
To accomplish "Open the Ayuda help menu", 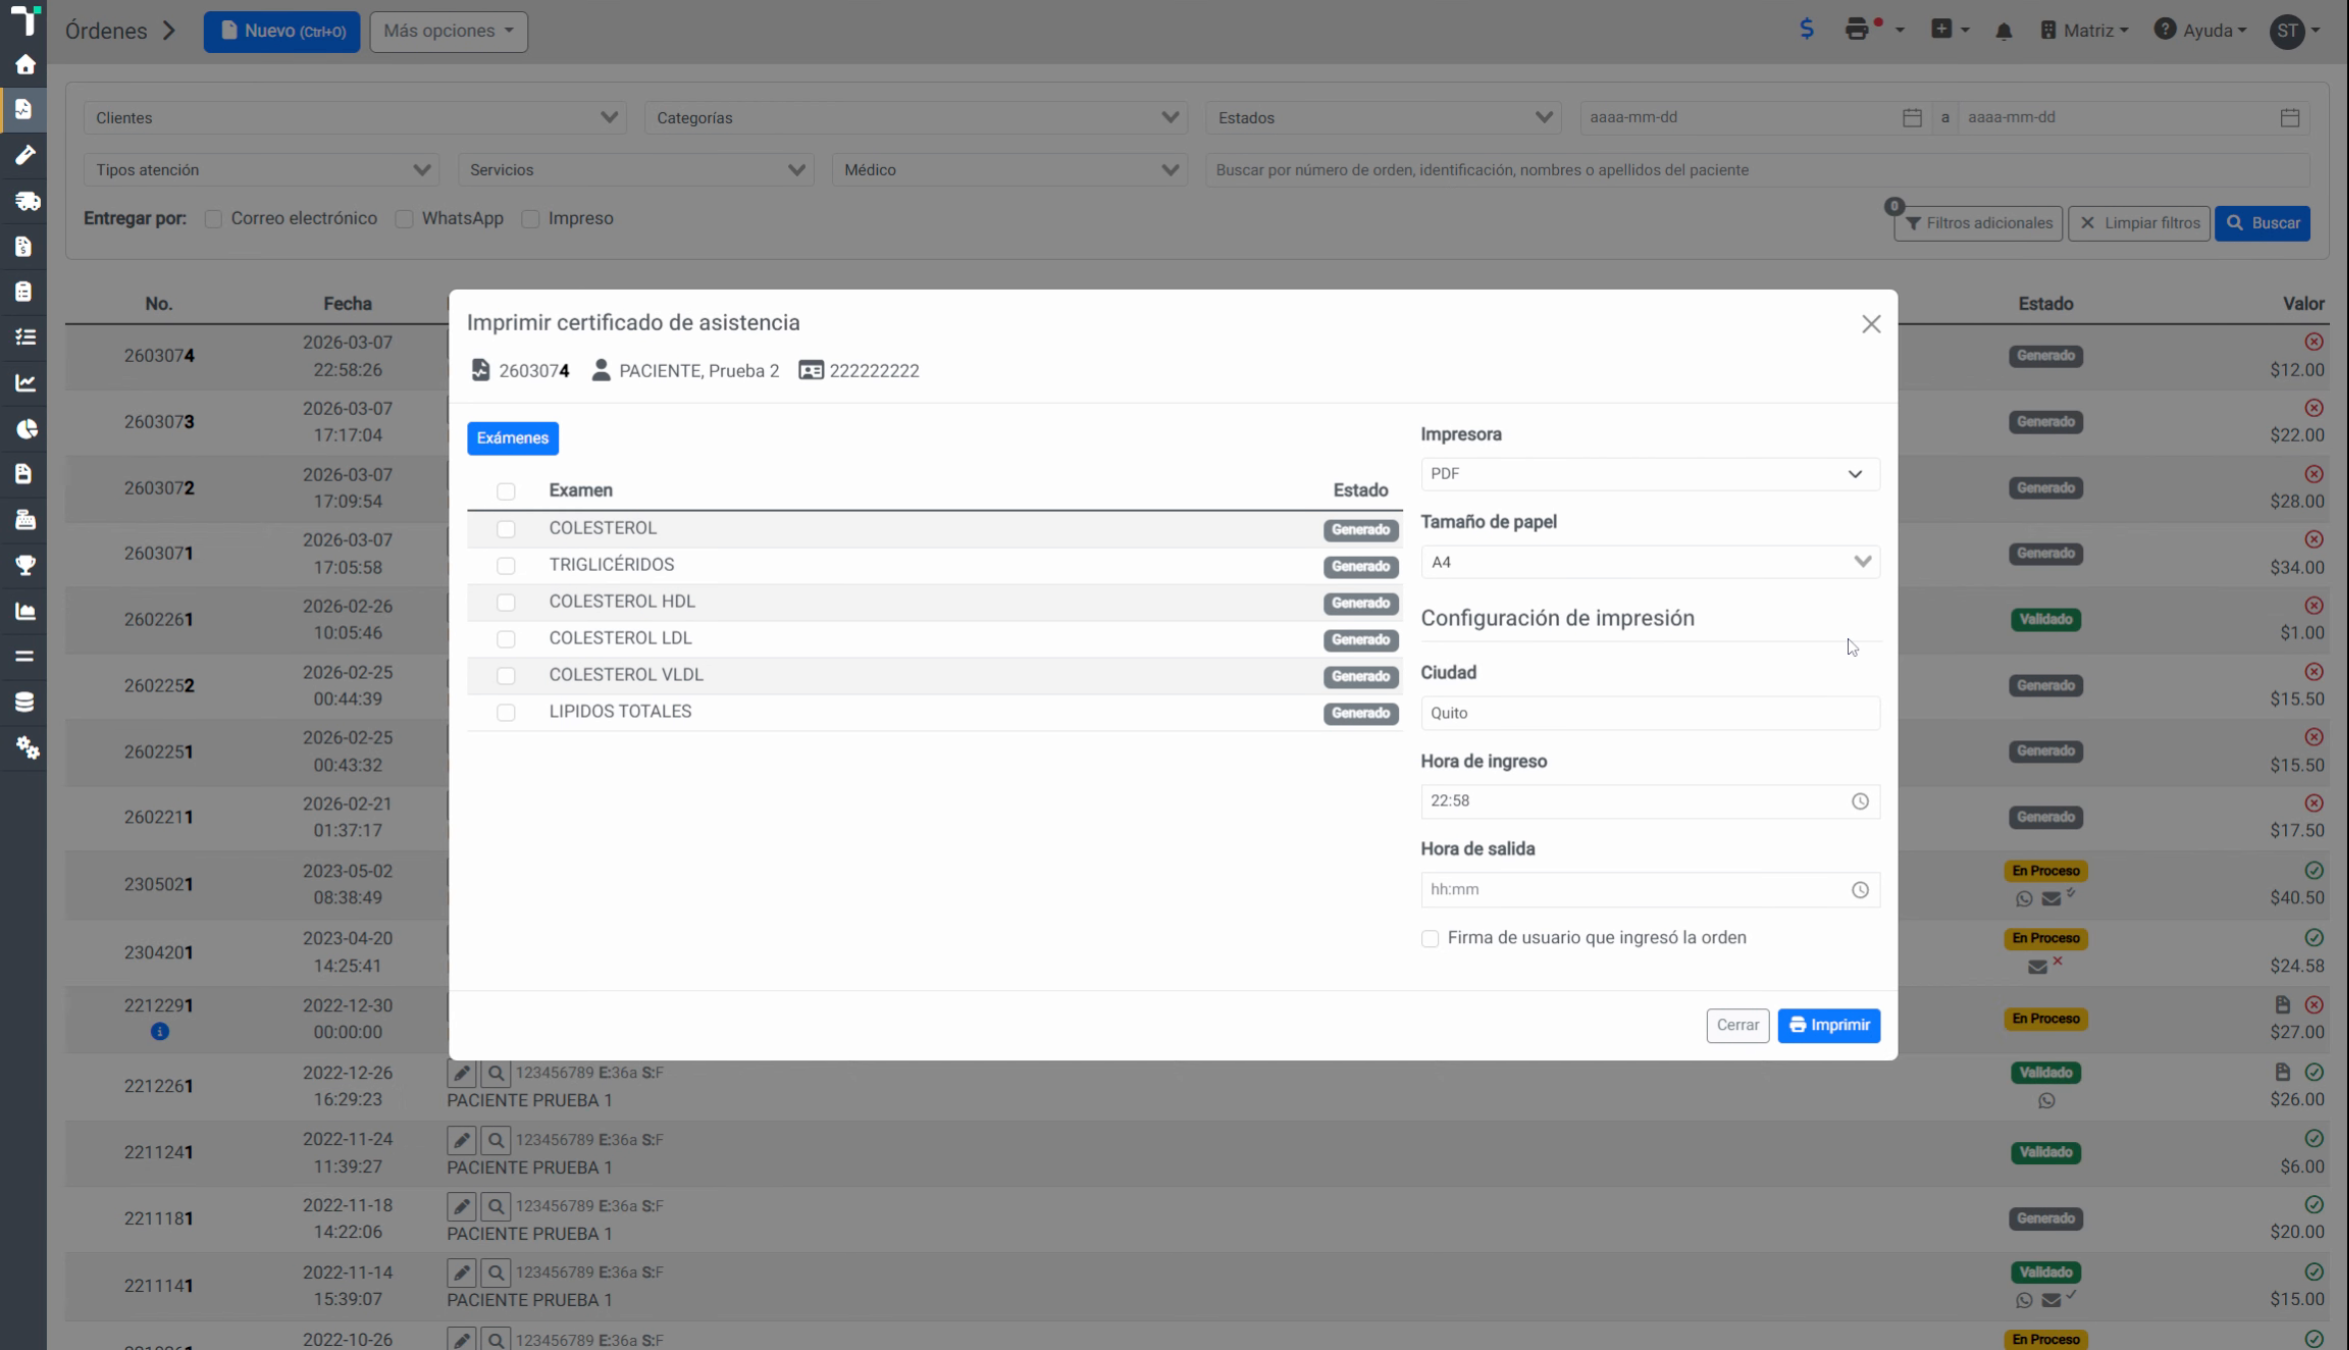I will pos(2200,31).
